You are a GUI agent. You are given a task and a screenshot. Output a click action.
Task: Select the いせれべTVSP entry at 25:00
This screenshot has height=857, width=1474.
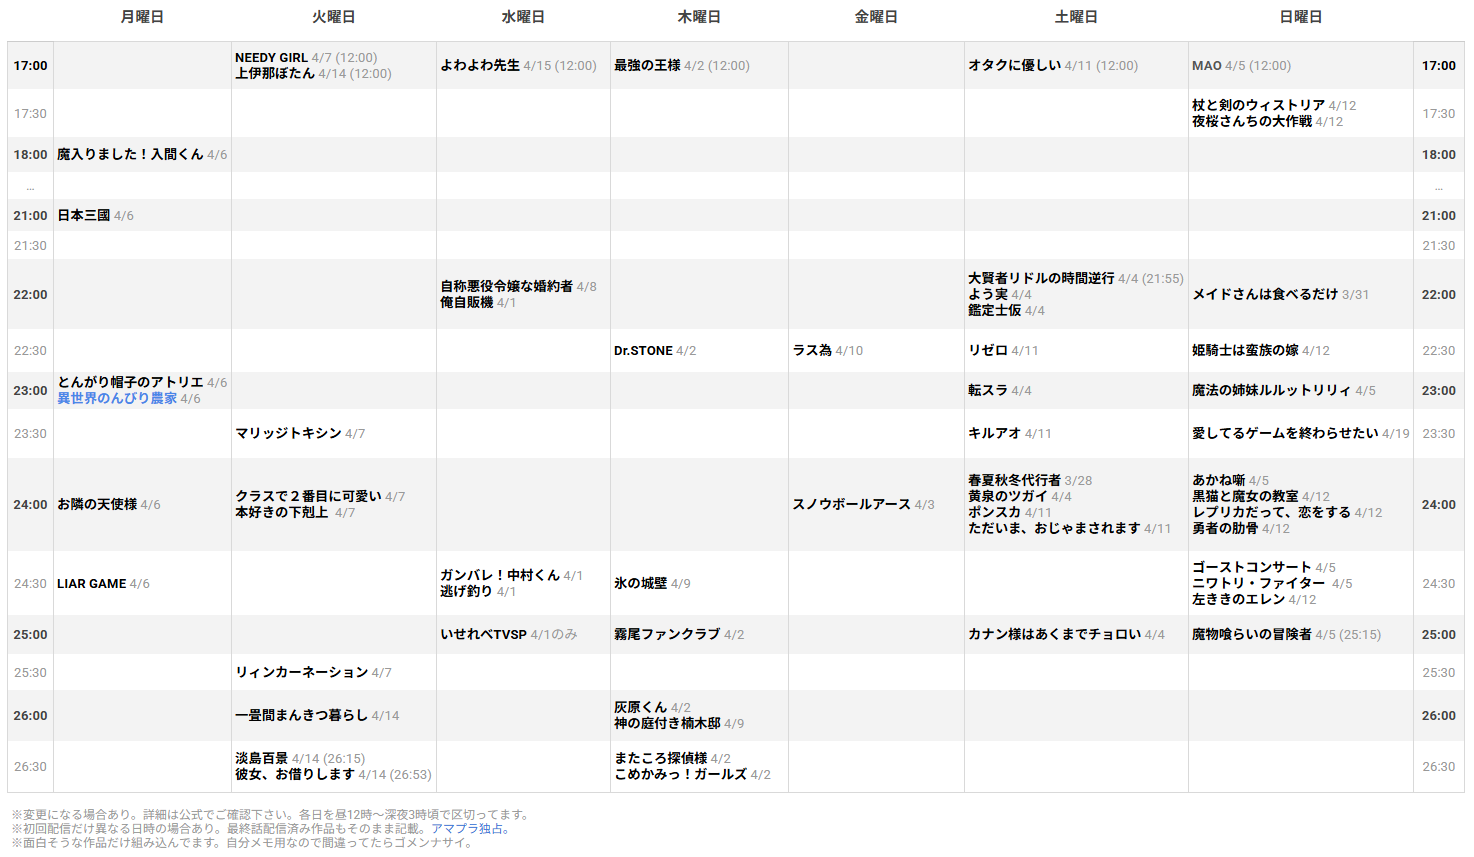483,635
